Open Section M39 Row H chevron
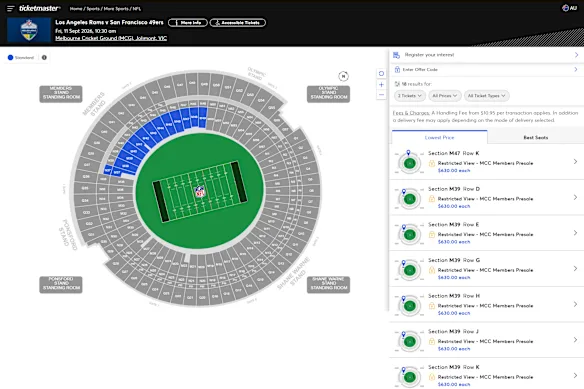The height and width of the screenshot is (389, 584). (575, 304)
